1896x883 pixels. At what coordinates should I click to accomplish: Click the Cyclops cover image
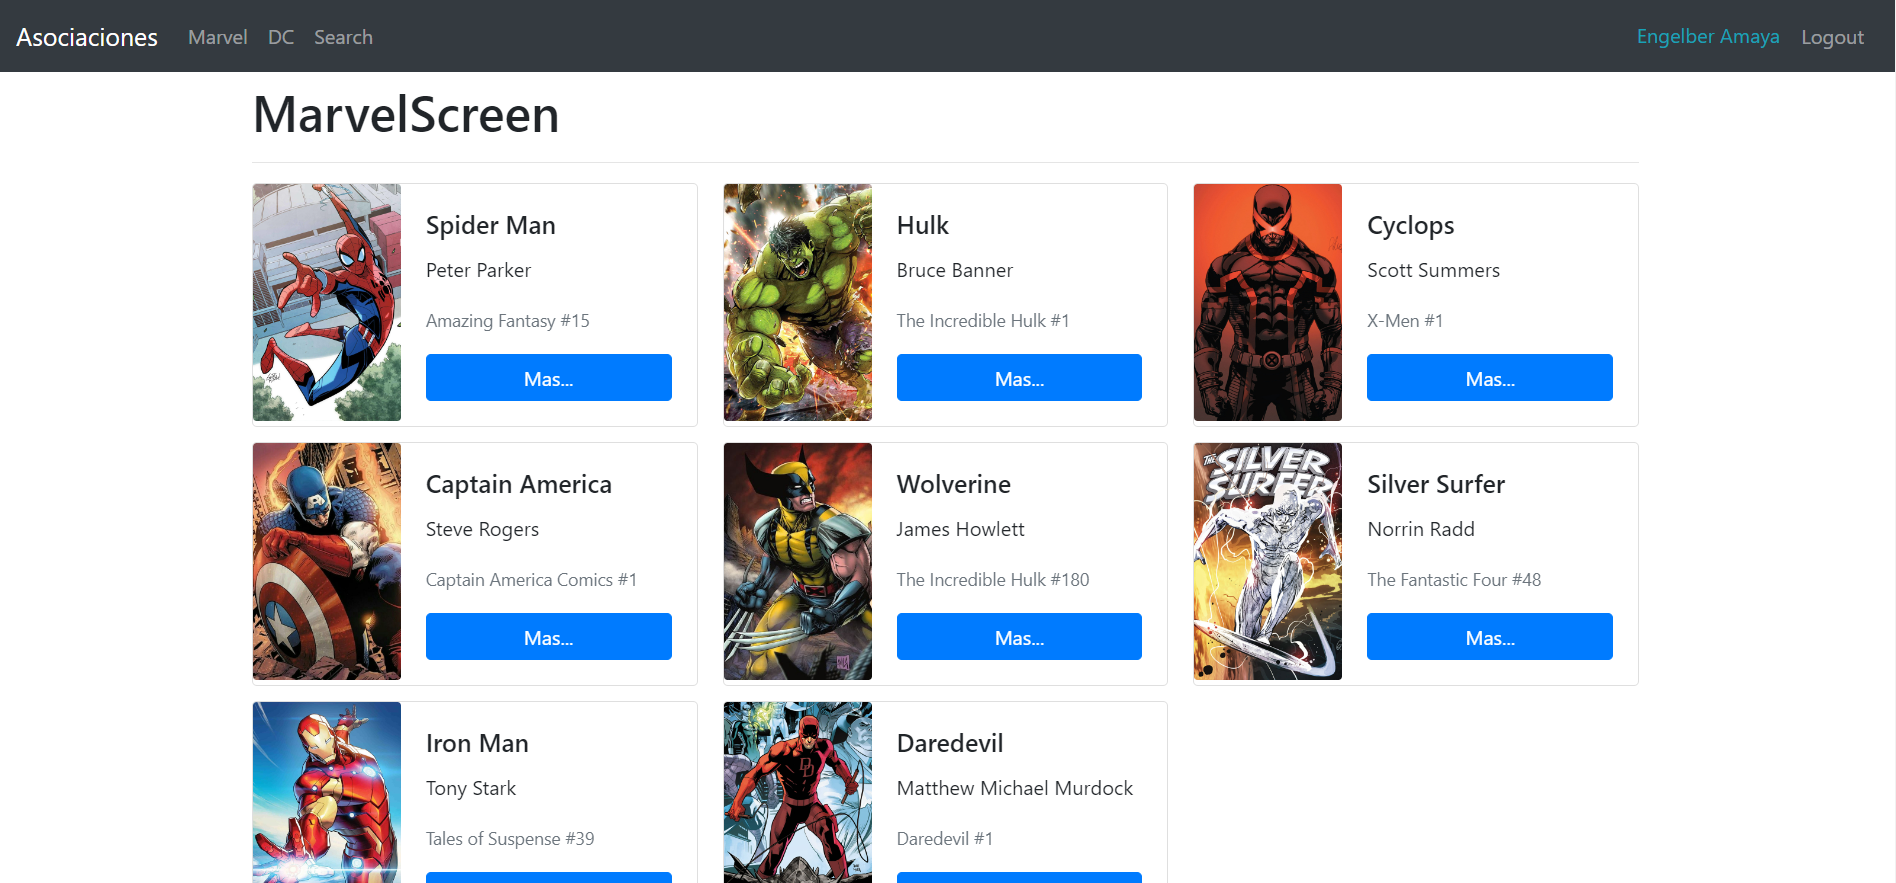[x=1268, y=302]
